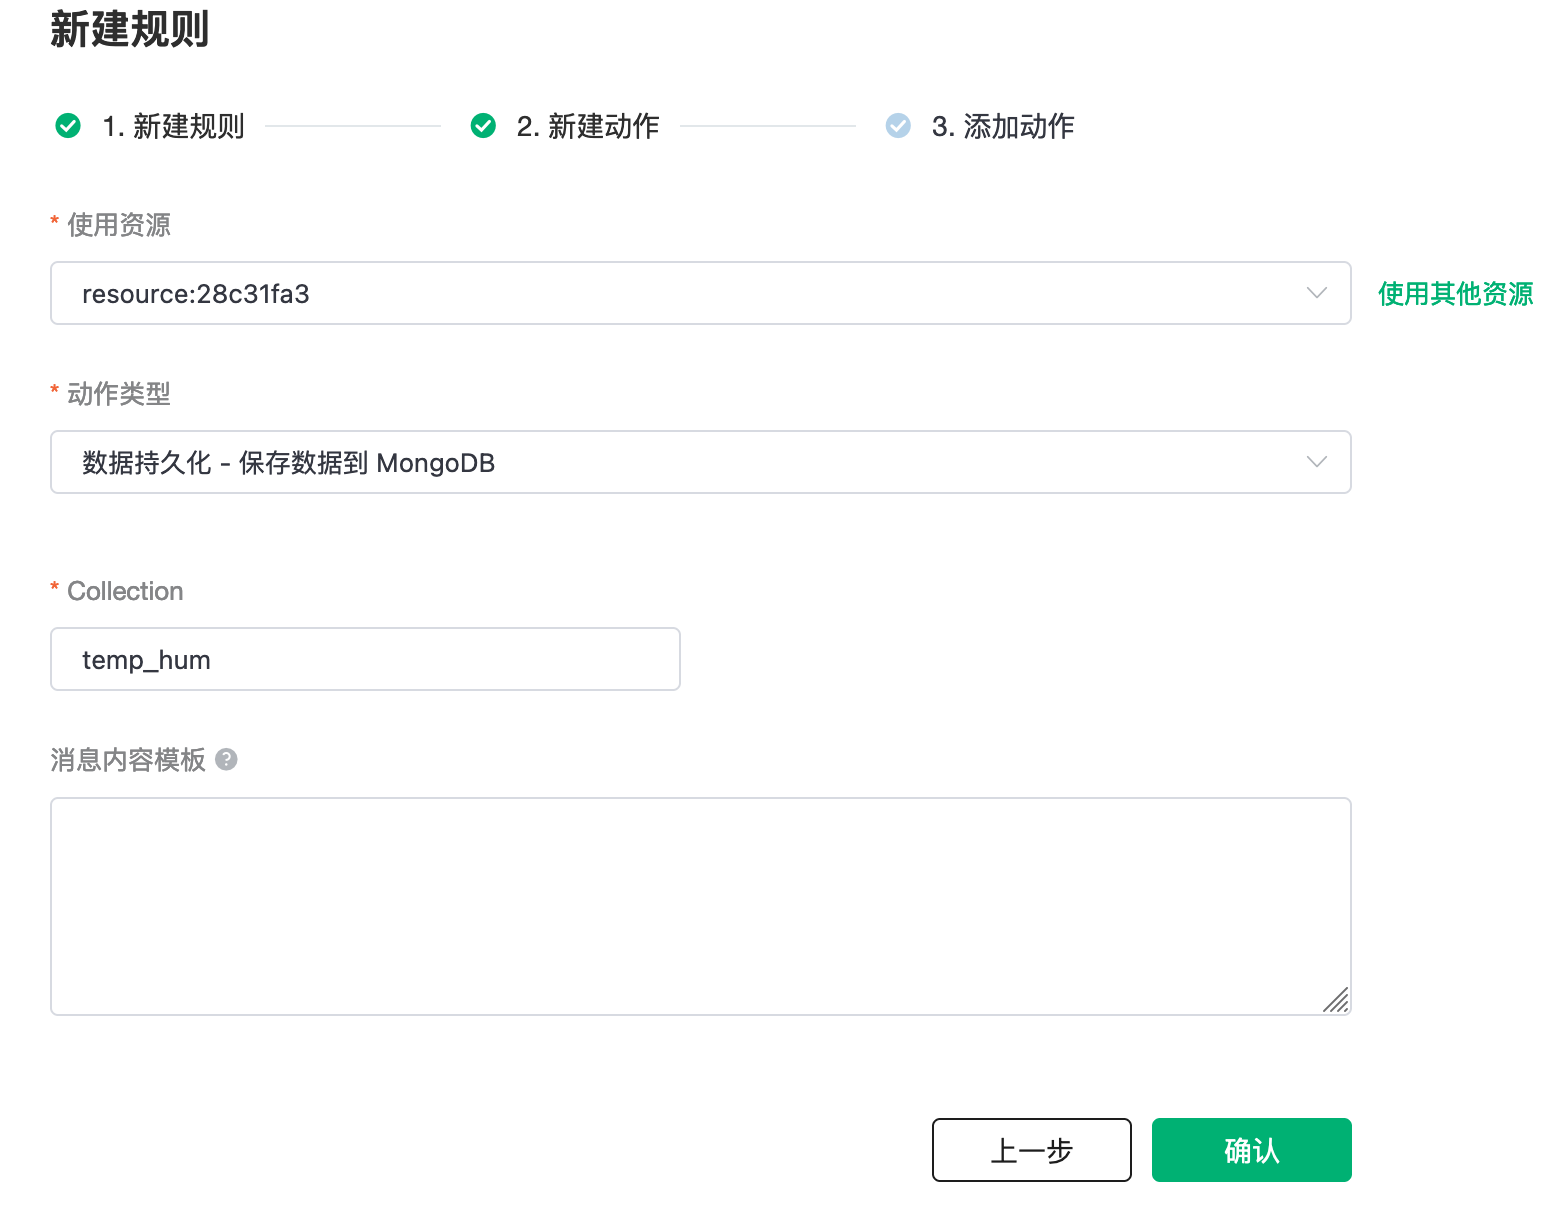Go to the 1. 新建规则 step label
This screenshot has height=1218, width=1562.
click(173, 127)
